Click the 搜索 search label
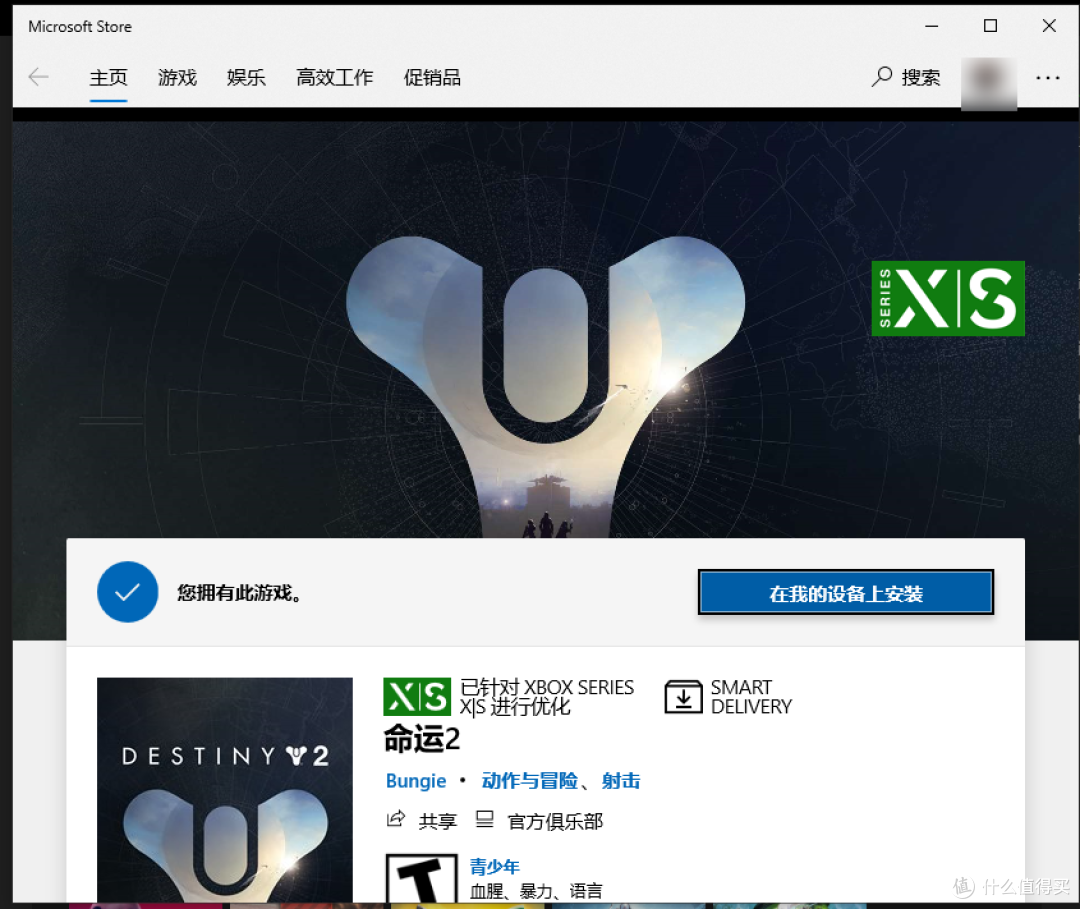Screen dimensions: 1080x909 (x=921, y=77)
